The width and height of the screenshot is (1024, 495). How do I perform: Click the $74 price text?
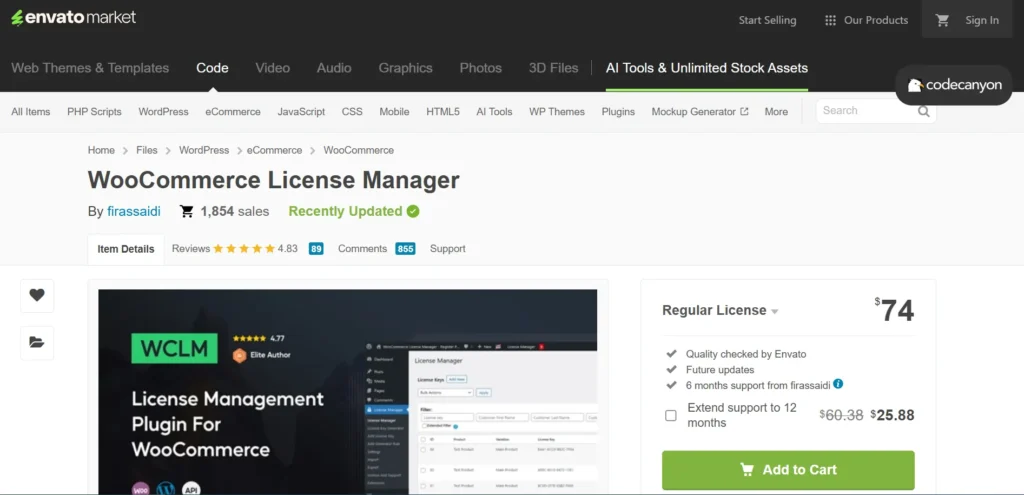[894, 310]
